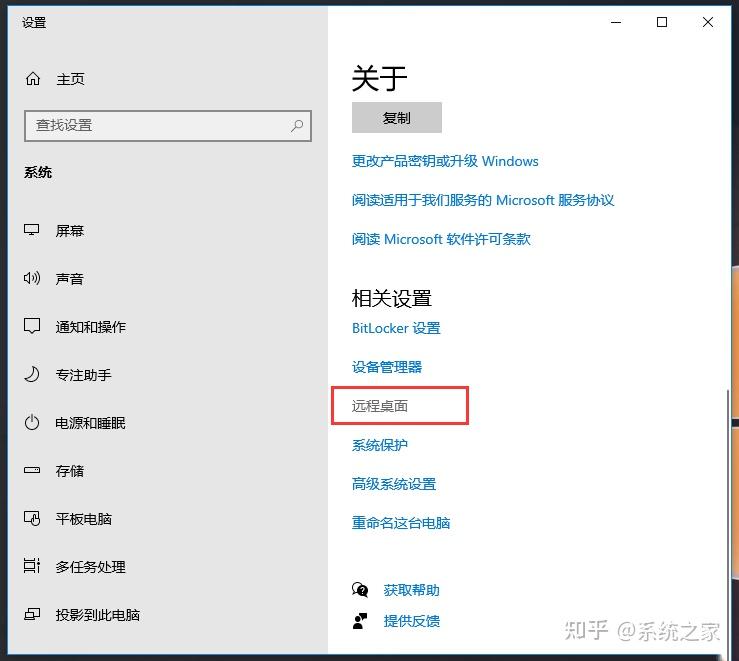Image resolution: width=739 pixels, height=661 pixels.
Task: Open 高级系统设置 link
Action: tap(394, 484)
